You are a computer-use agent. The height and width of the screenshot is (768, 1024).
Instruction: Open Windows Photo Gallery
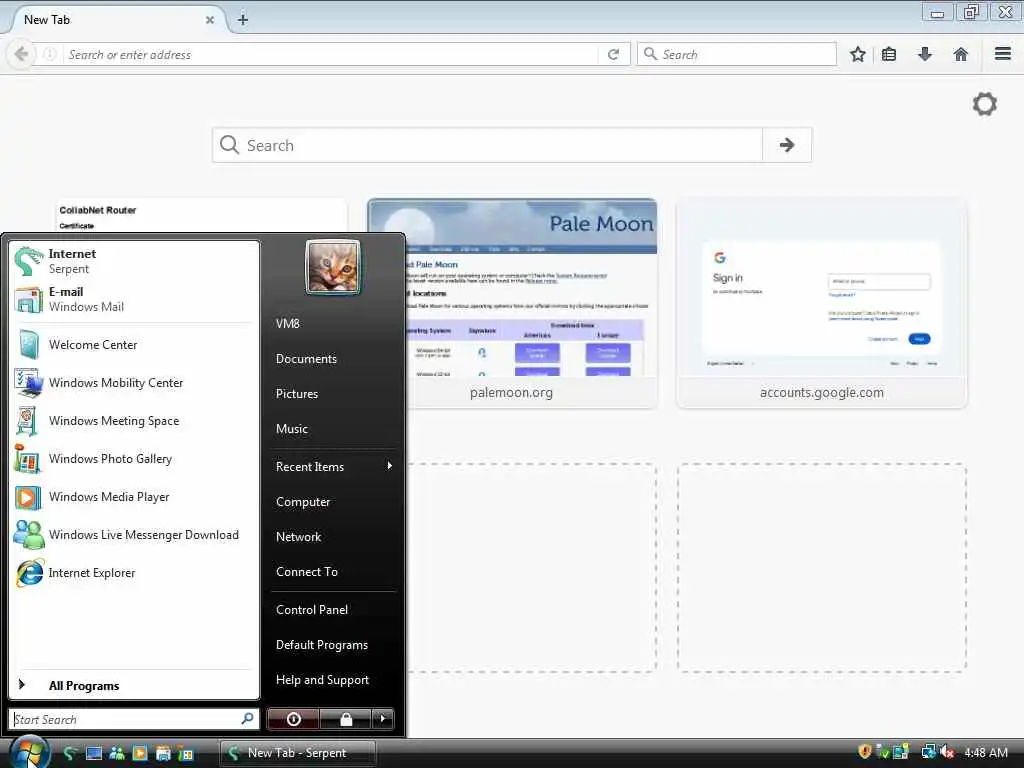tap(134, 458)
